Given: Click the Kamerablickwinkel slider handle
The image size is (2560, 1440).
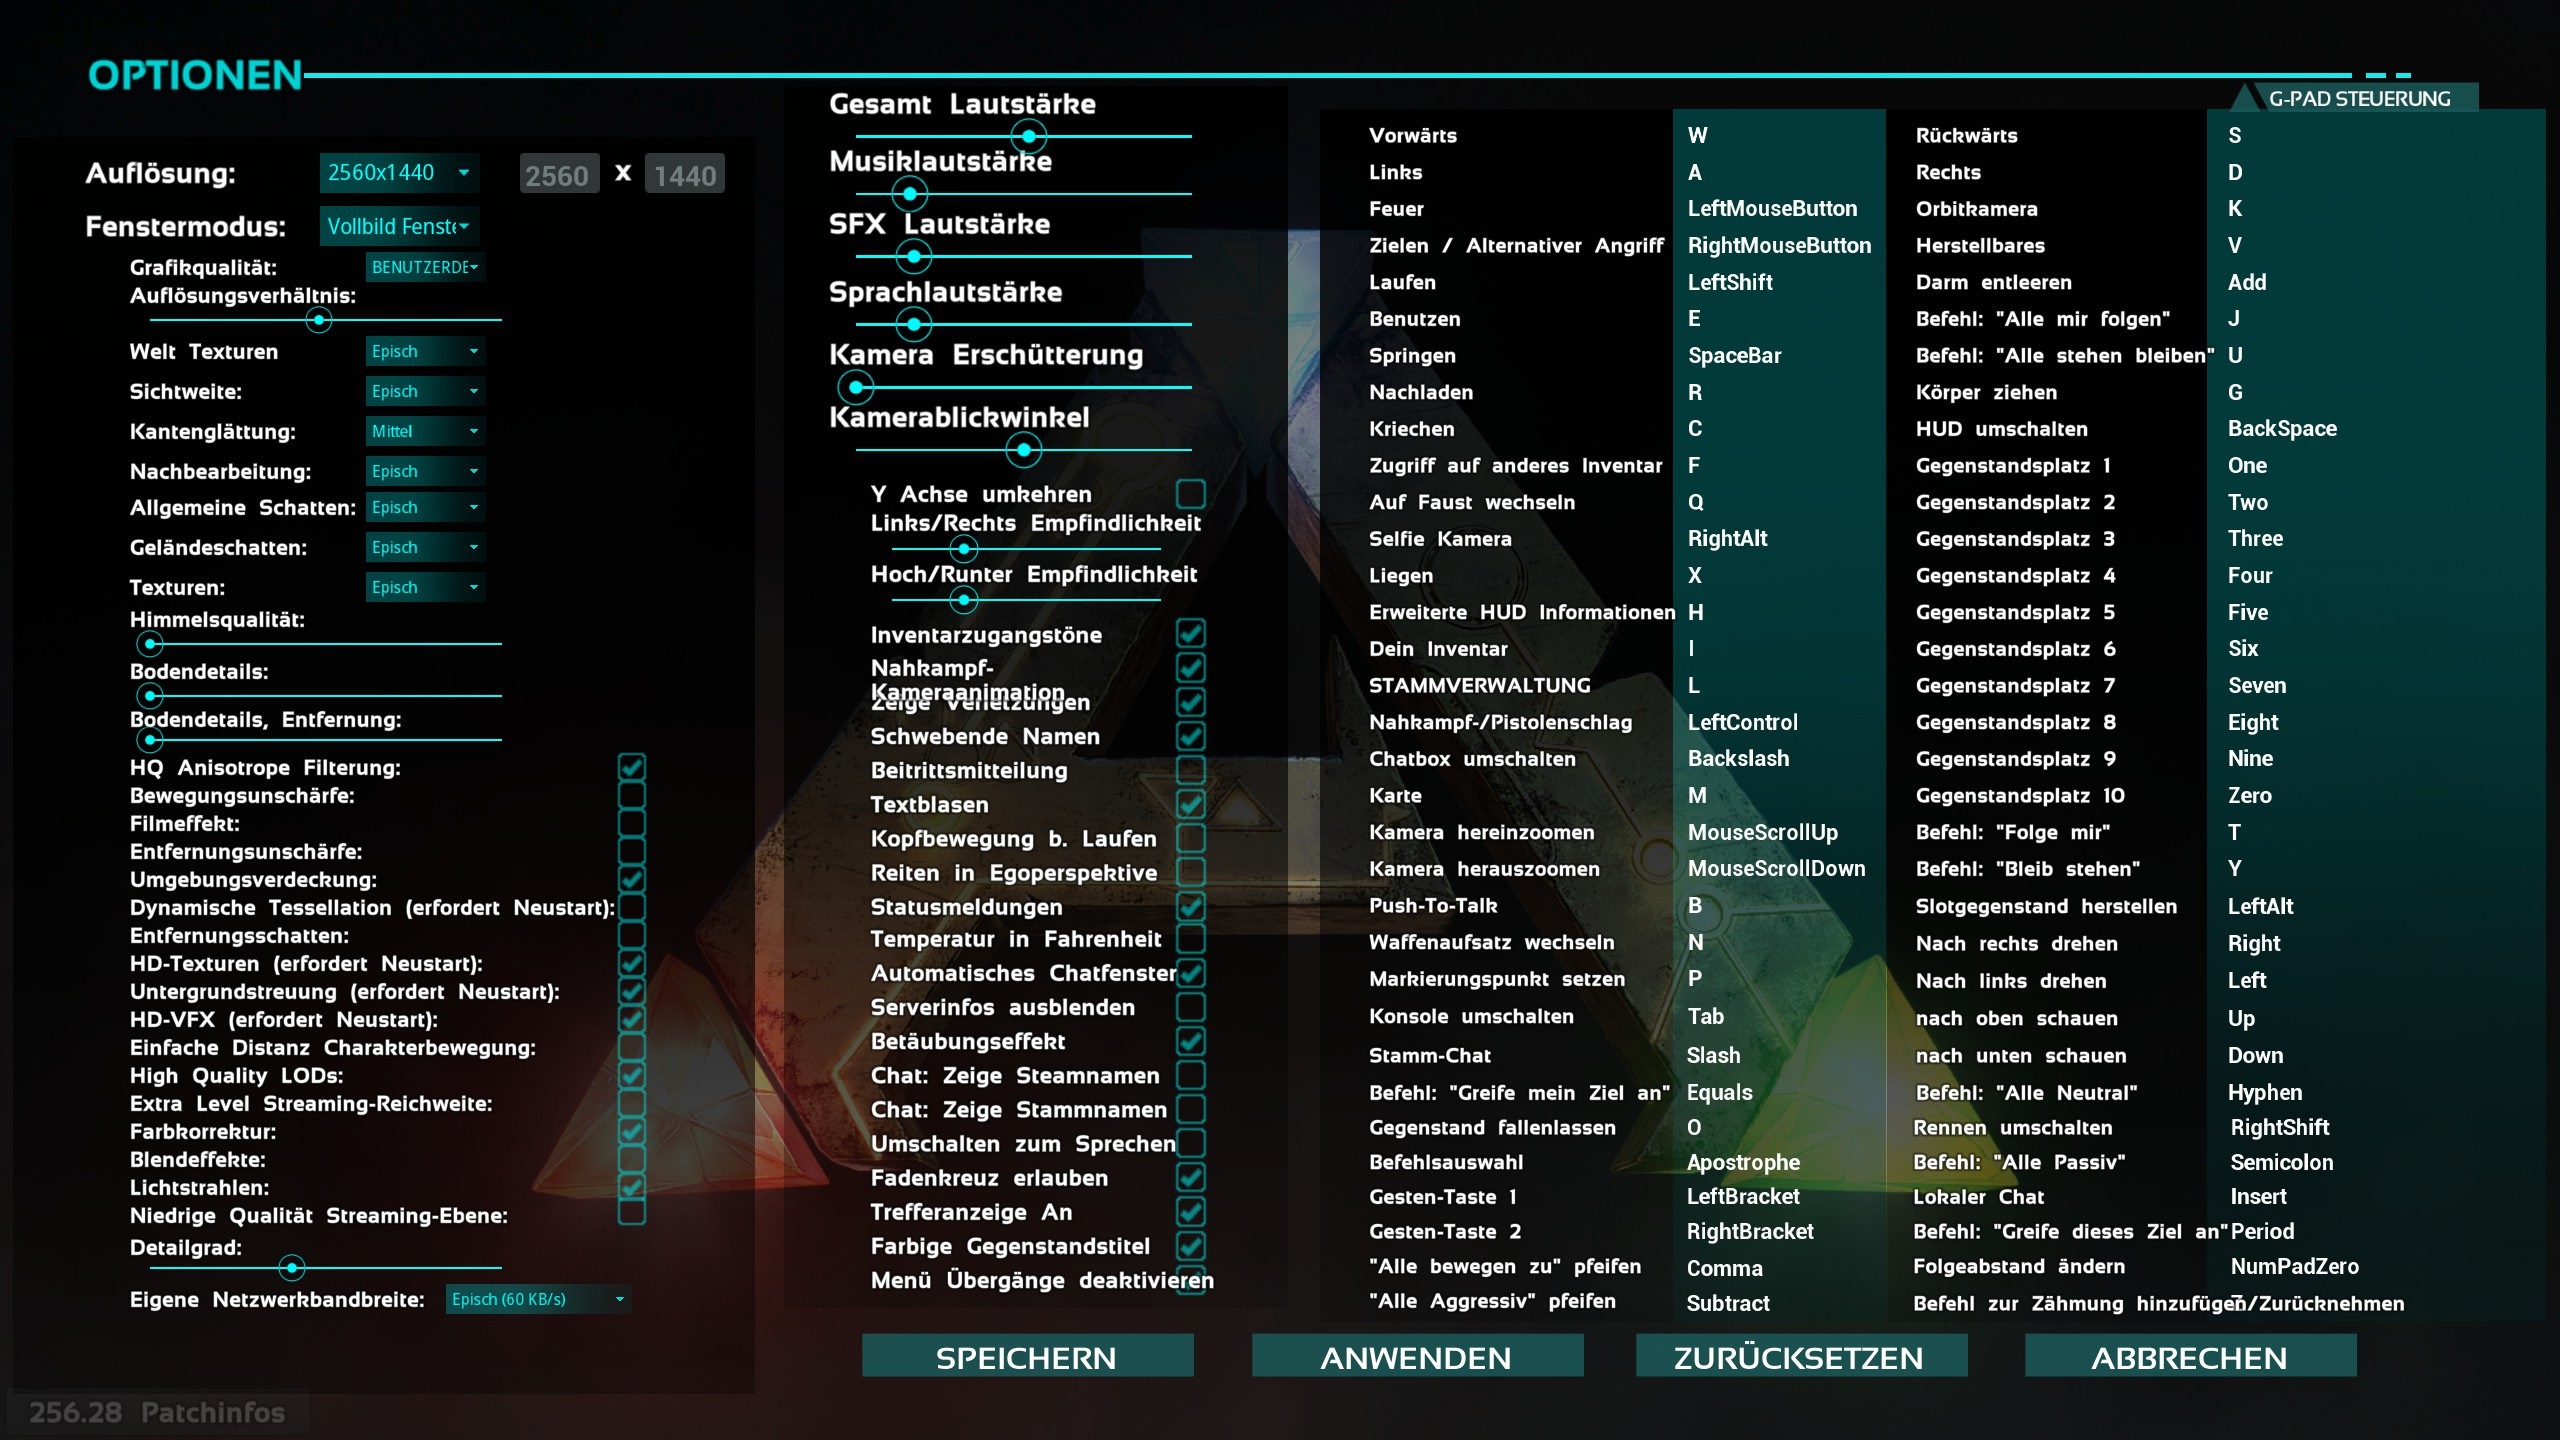Looking at the screenshot, I should click(1023, 450).
